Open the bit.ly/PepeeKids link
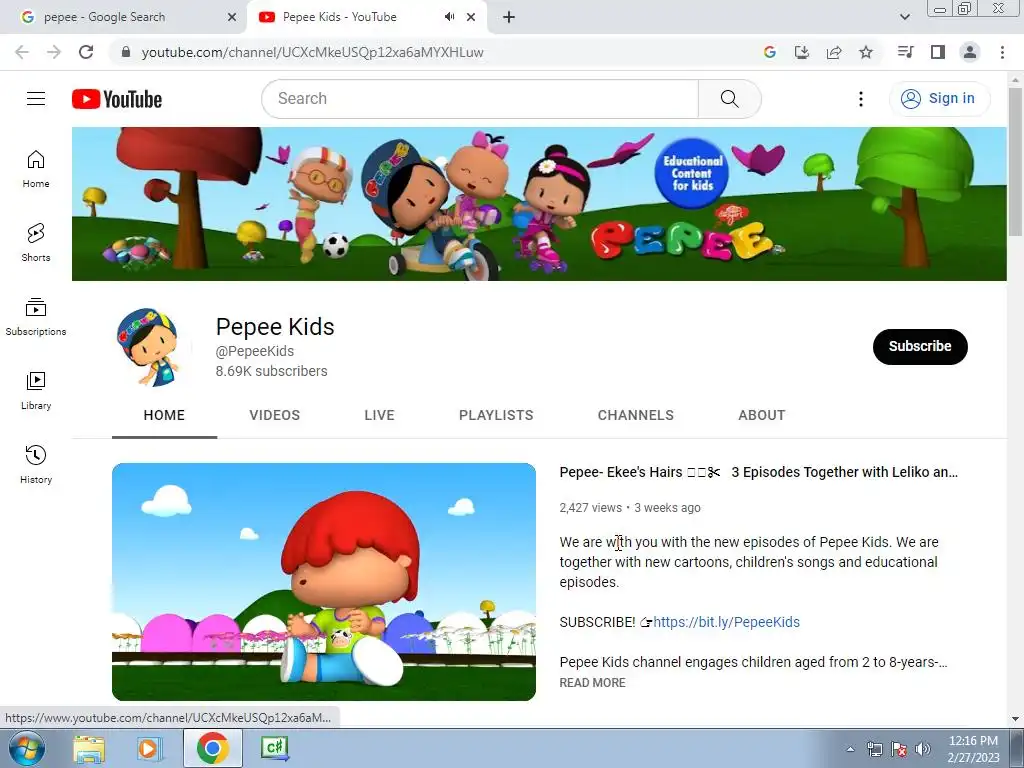This screenshot has height=768, width=1024. coord(726,622)
